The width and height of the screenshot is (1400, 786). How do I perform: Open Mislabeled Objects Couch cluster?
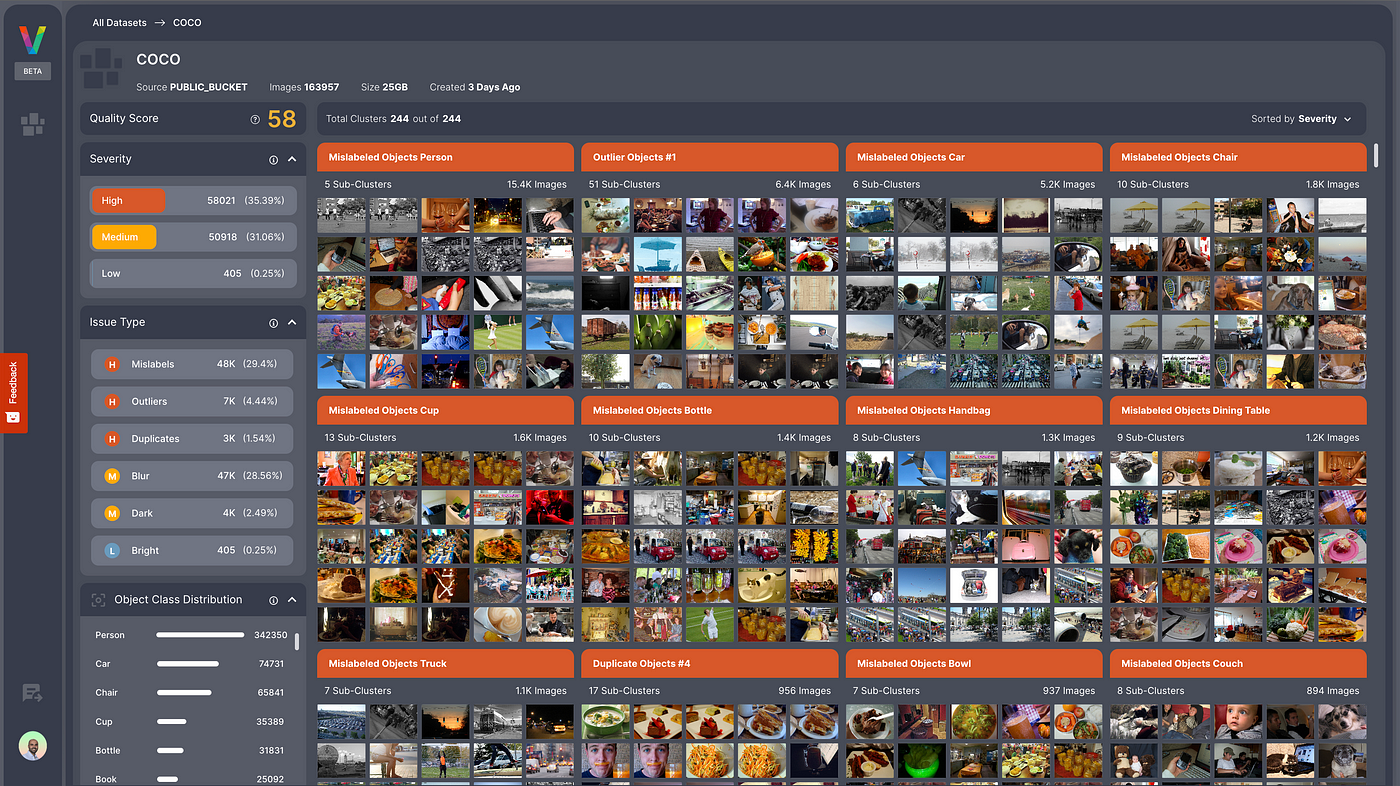(x=1238, y=663)
